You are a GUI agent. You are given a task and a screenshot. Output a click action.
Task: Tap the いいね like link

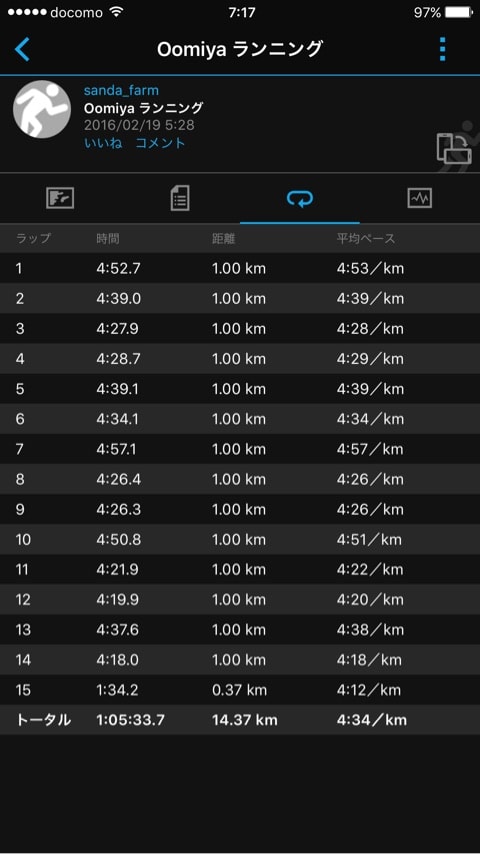(x=103, y=143)
